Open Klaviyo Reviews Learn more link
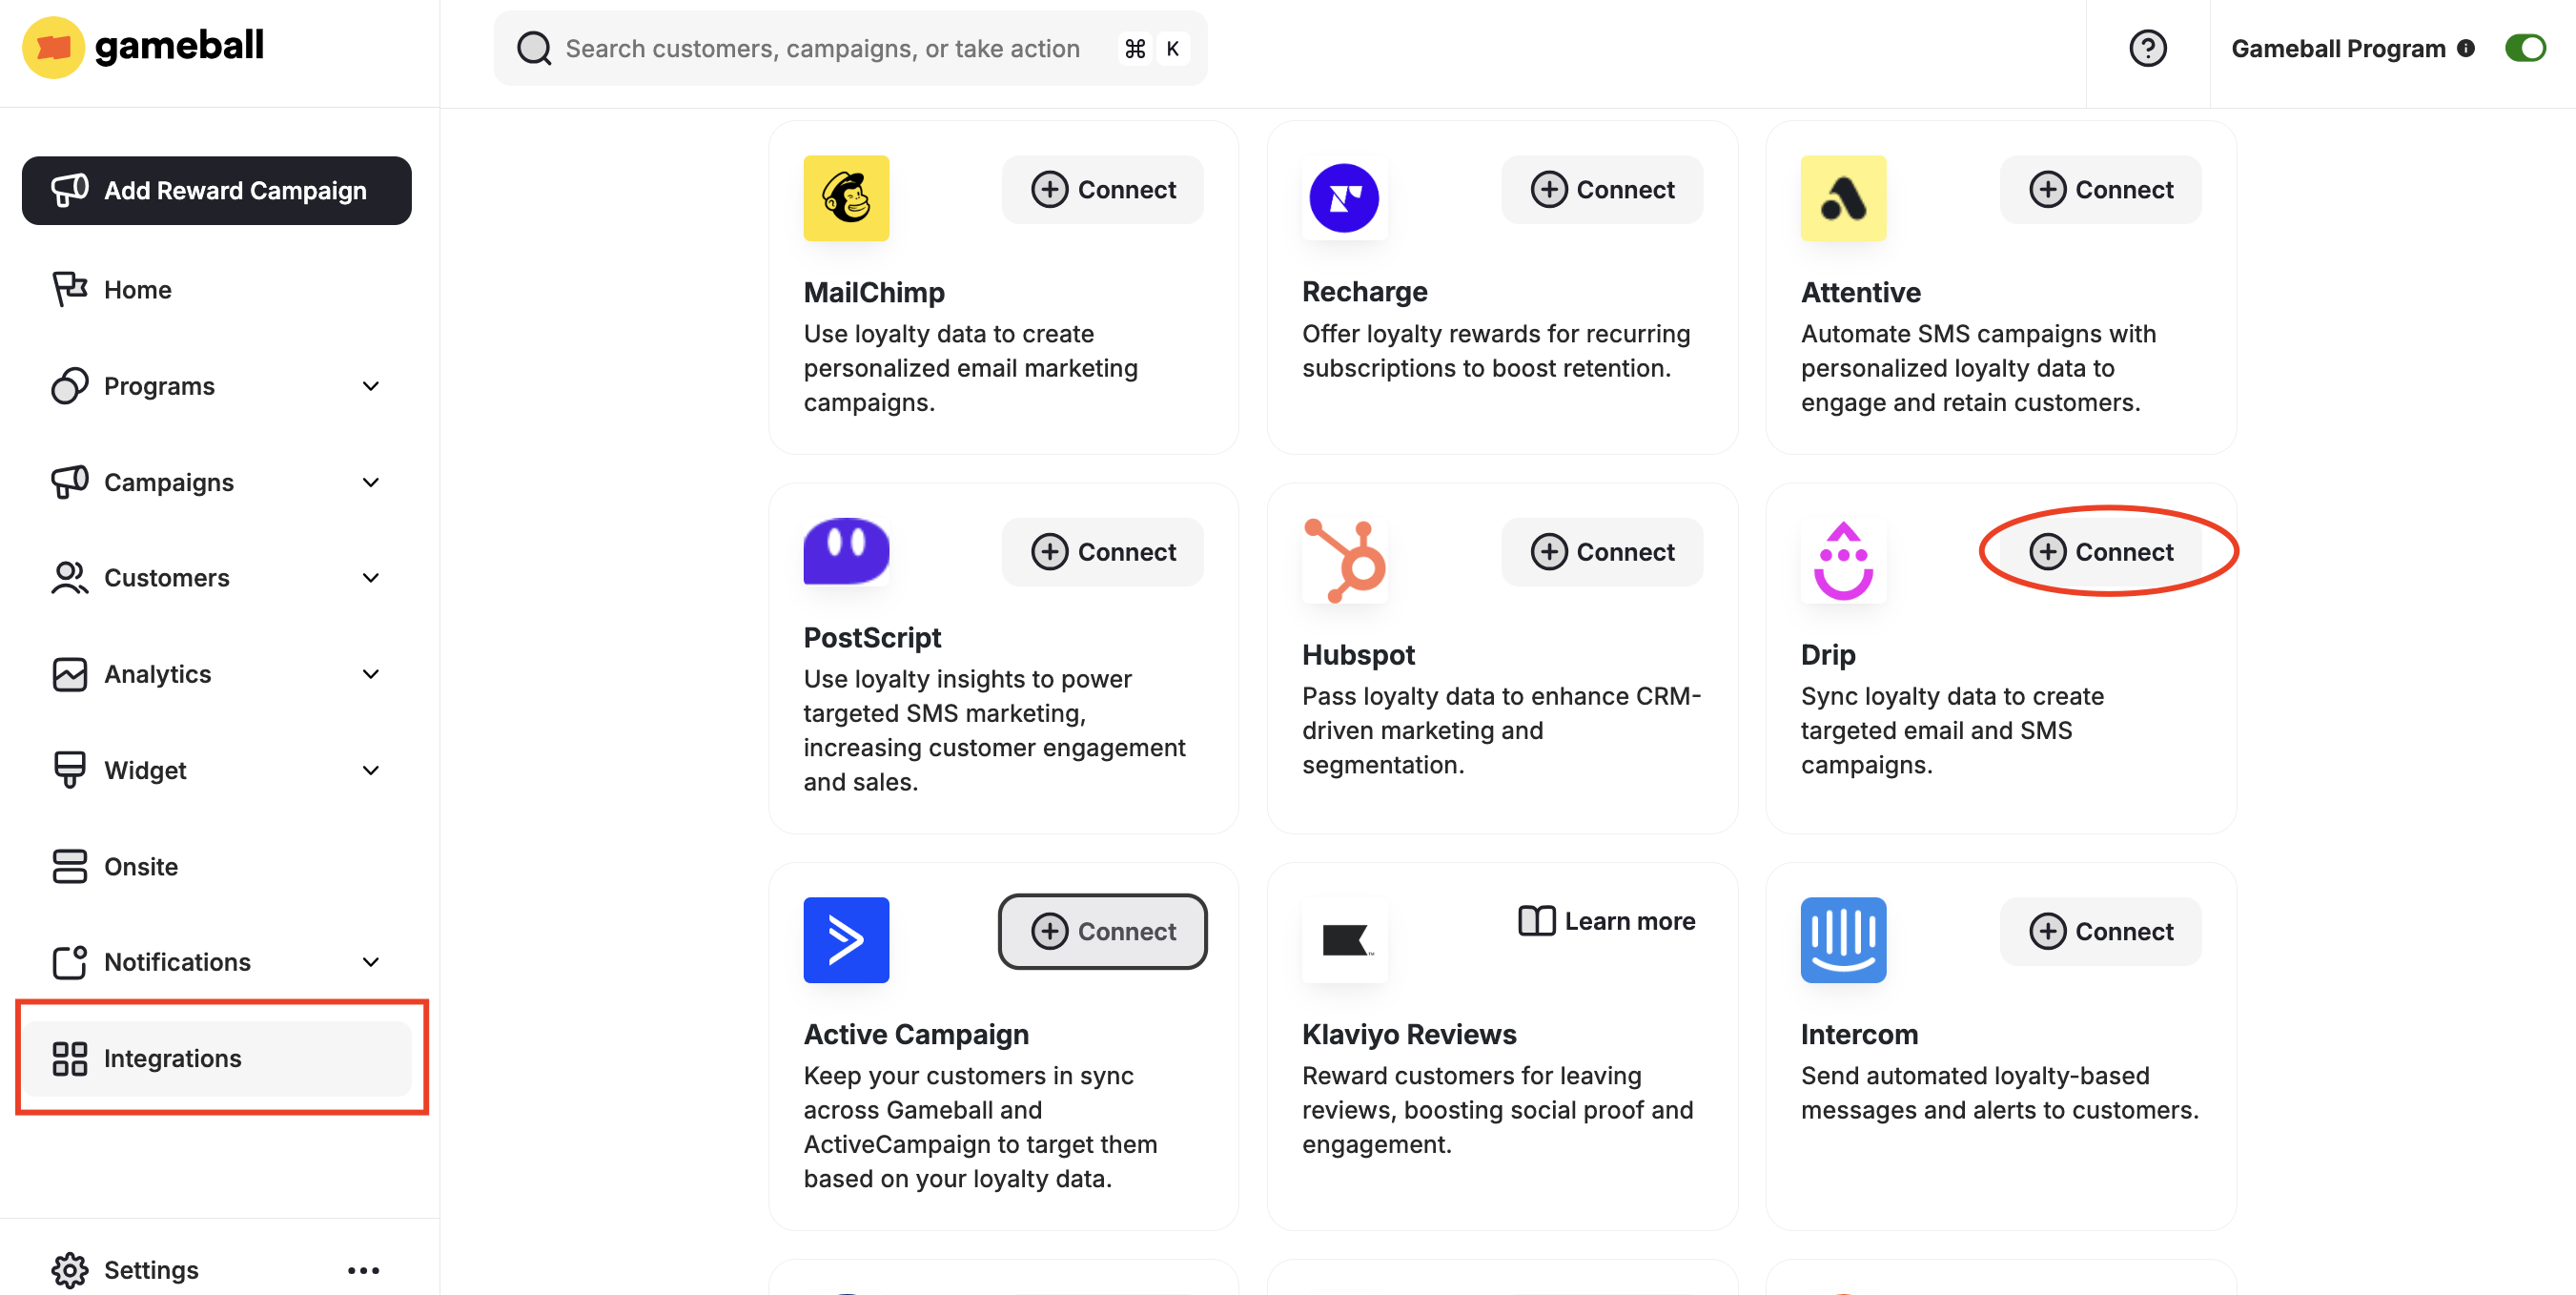Image resolution: width=2576 pixels, height=1295 pixels. (x=1606, y=920)
